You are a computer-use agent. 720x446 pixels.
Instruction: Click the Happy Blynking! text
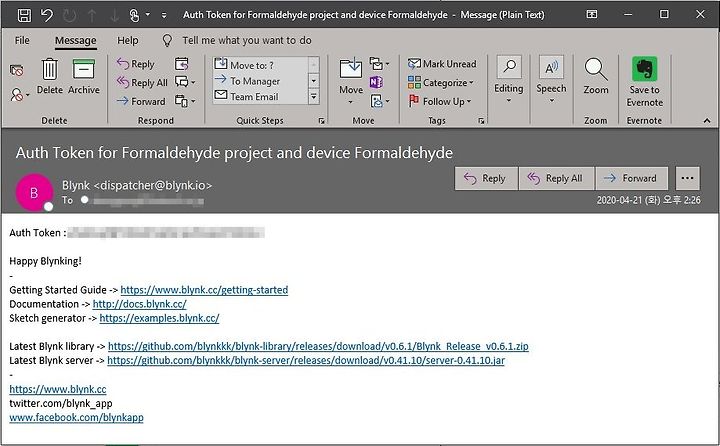45,261
